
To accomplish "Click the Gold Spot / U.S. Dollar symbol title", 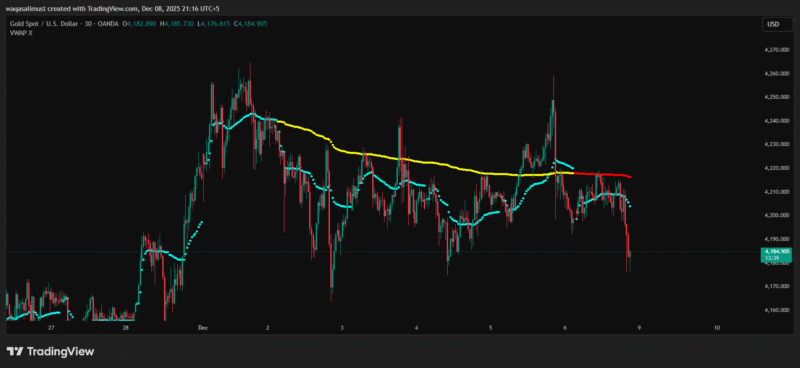I will point(45,24).
